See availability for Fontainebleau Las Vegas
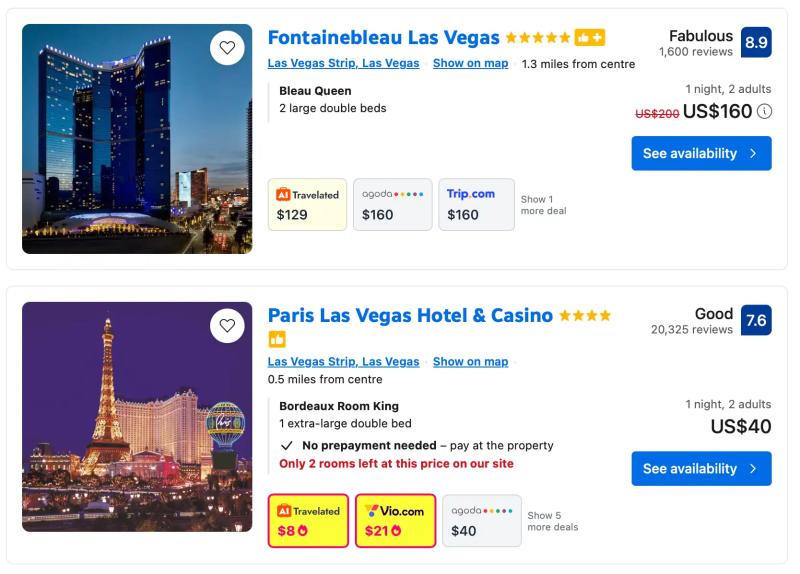 click(x=701, y=153)
